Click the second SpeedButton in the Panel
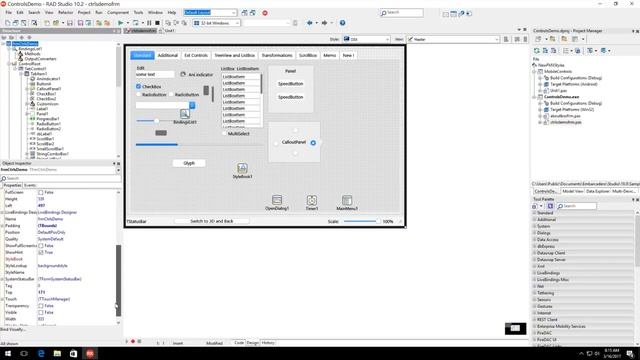The image size is (640, 360). 291,97
